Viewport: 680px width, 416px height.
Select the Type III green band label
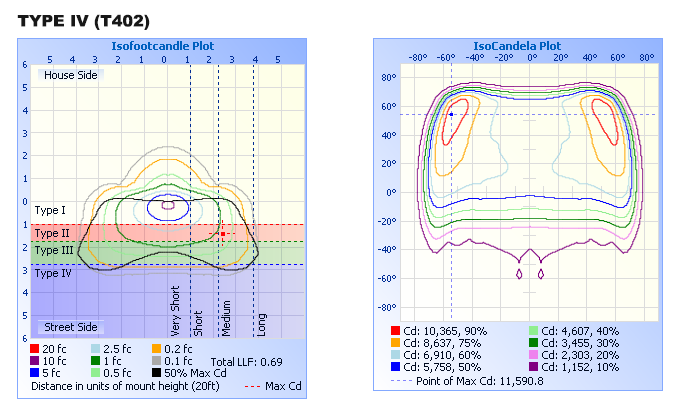pos(53,250)
